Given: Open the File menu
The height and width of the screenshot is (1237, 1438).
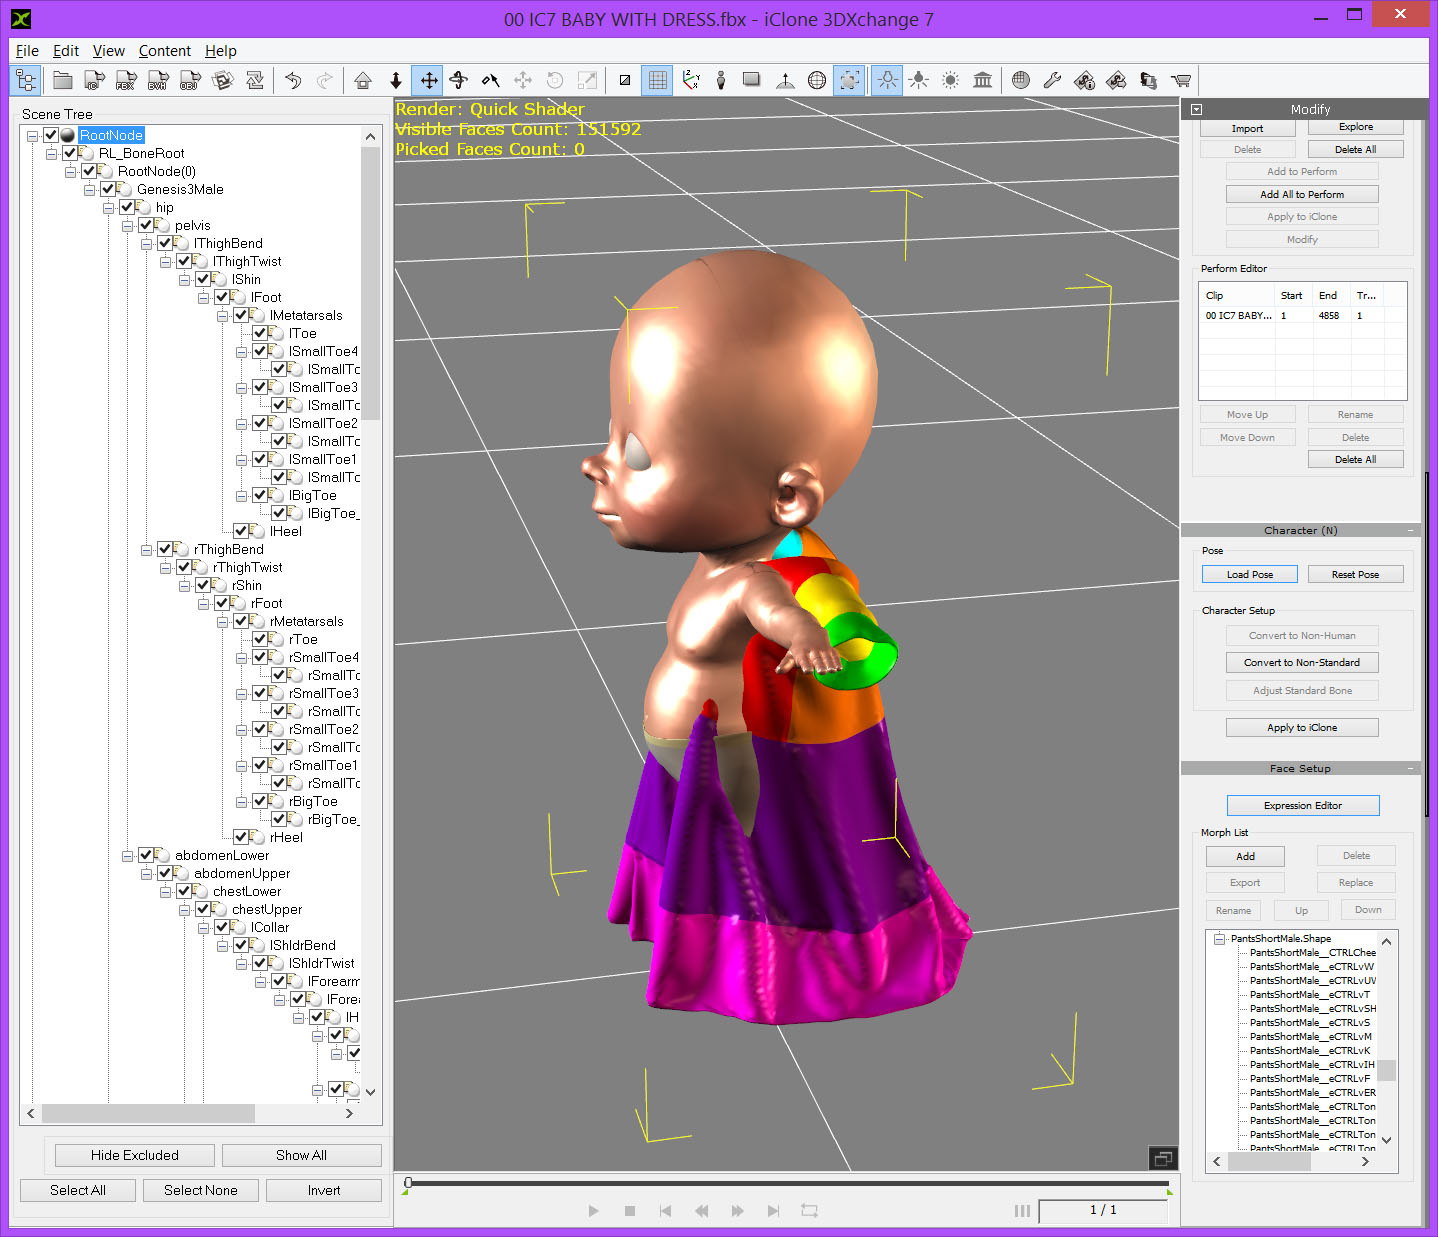Looking at the screenshot, I should (x=27, y=51).
